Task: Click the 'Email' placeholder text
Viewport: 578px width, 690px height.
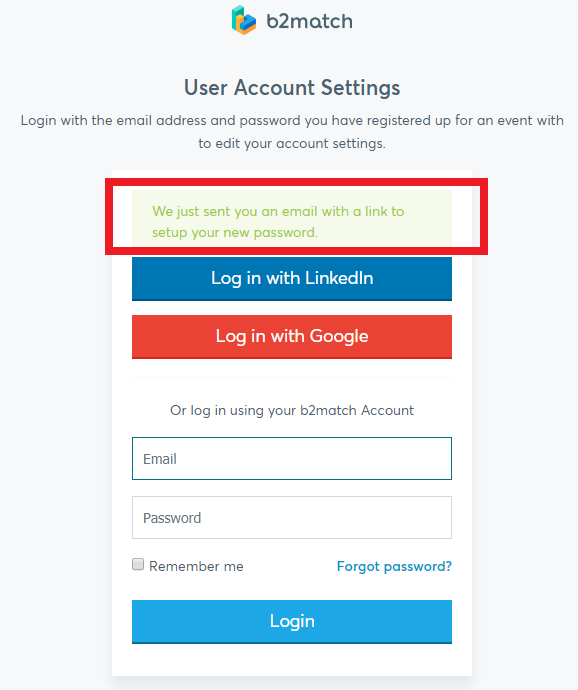Action: click(x=160, y=459)
